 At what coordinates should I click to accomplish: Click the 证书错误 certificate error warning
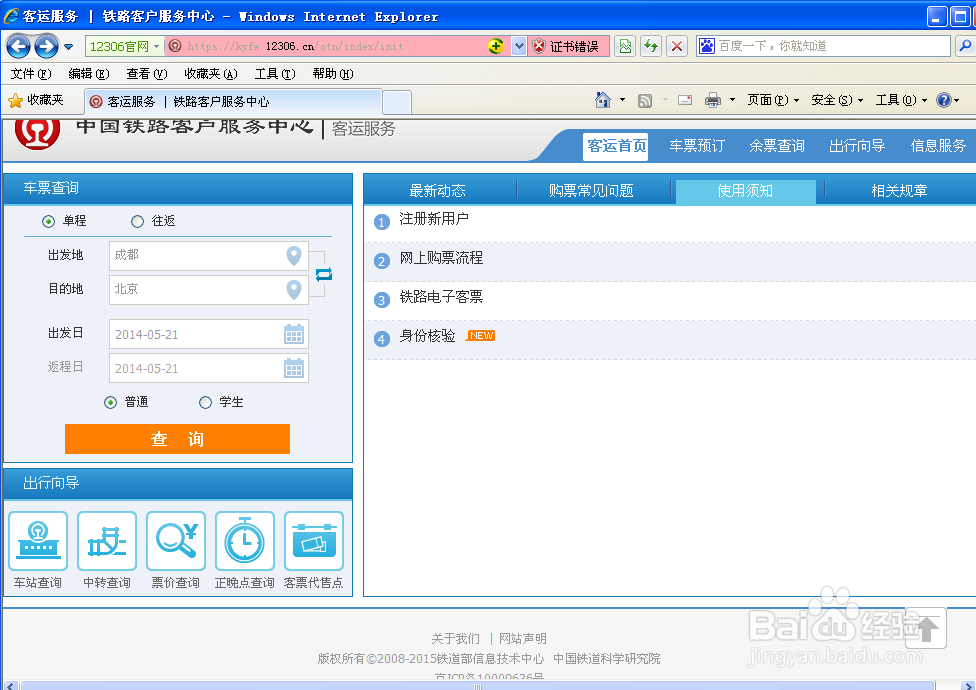coord(567,45)
